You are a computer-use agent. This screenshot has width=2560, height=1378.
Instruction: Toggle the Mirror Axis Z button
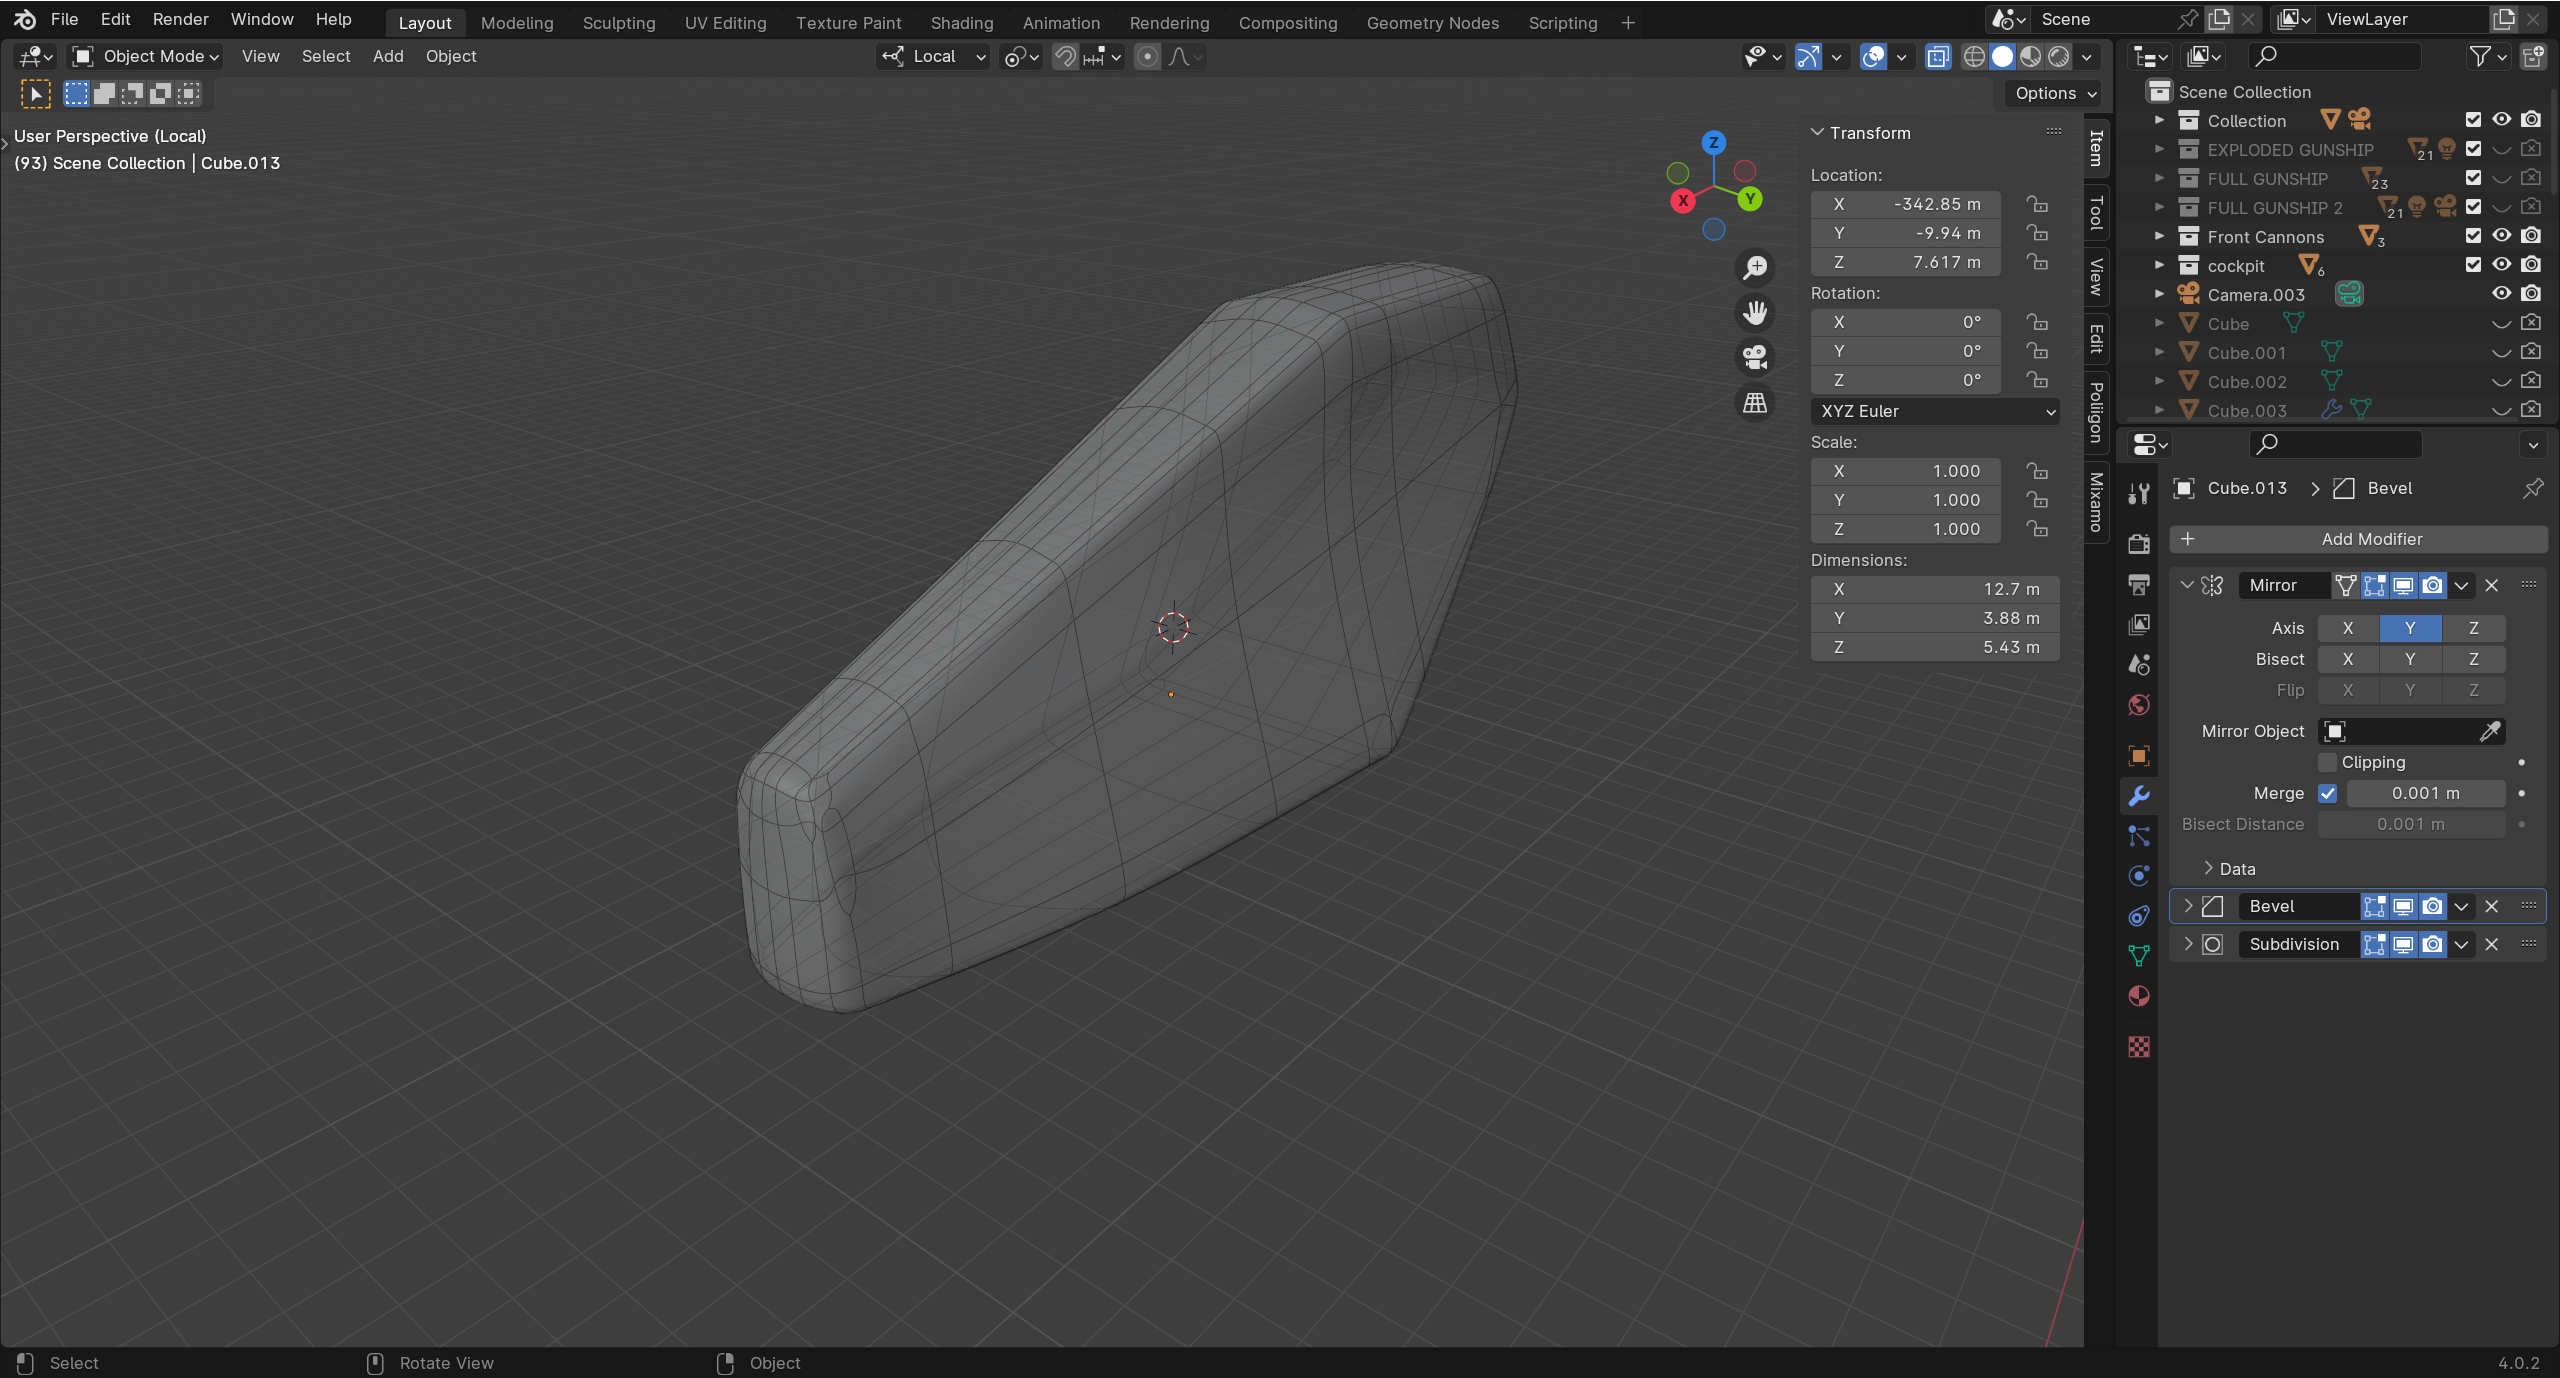pyautogui.click(x=2474, y=628)
